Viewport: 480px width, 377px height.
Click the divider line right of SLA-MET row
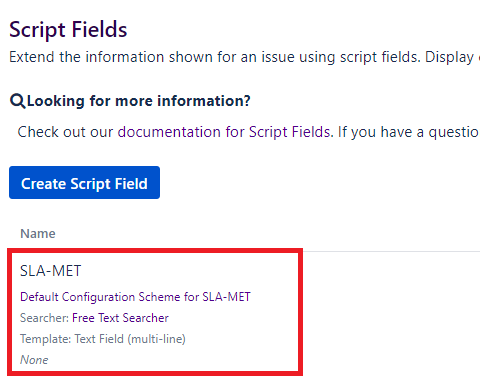pos(391,251)
